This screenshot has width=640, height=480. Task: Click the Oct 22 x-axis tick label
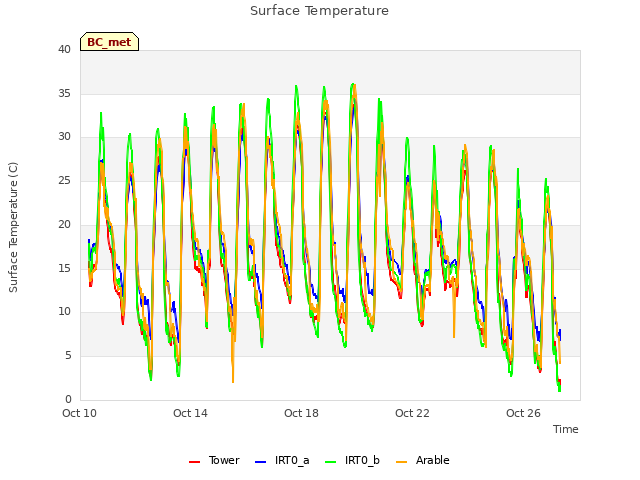pyautogui.click(x=412, y=413)
